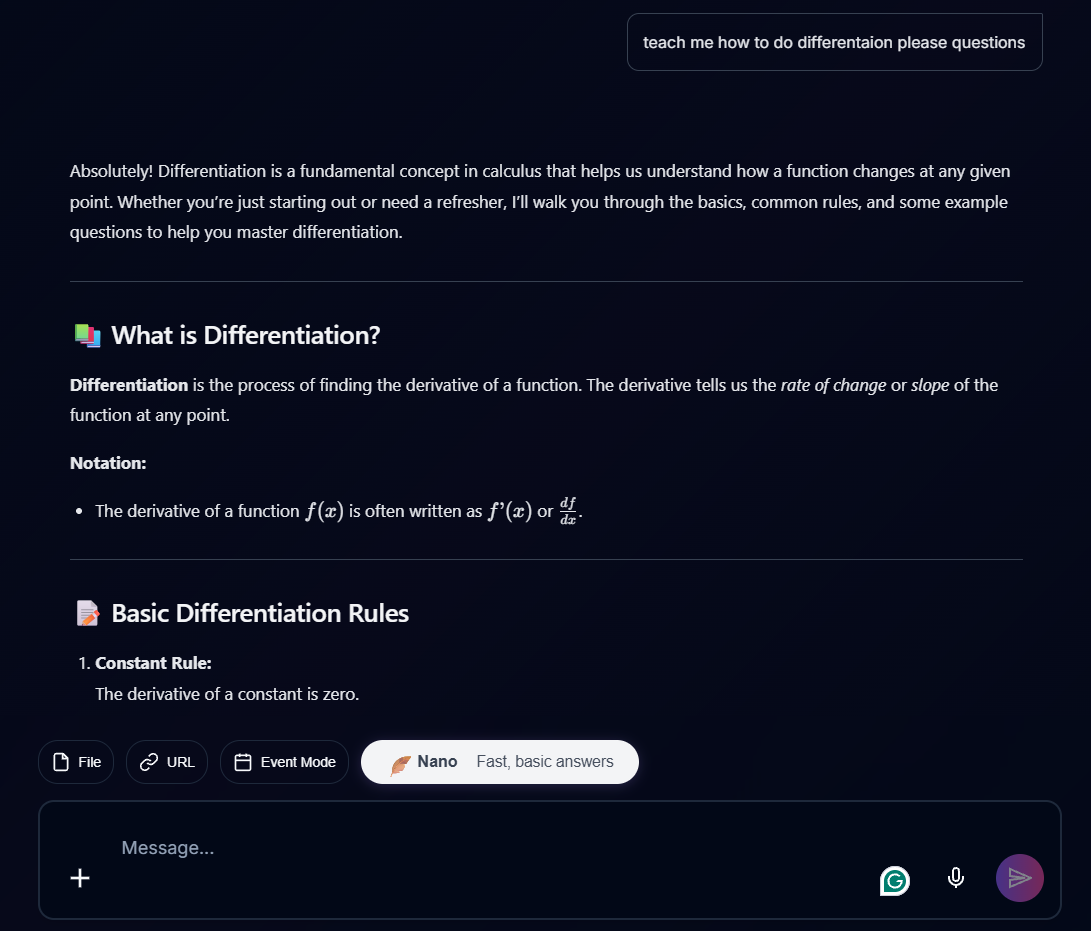Toggle Event Mode on
This screenshot has height=931, width=1091.
(x=284, y=761)
